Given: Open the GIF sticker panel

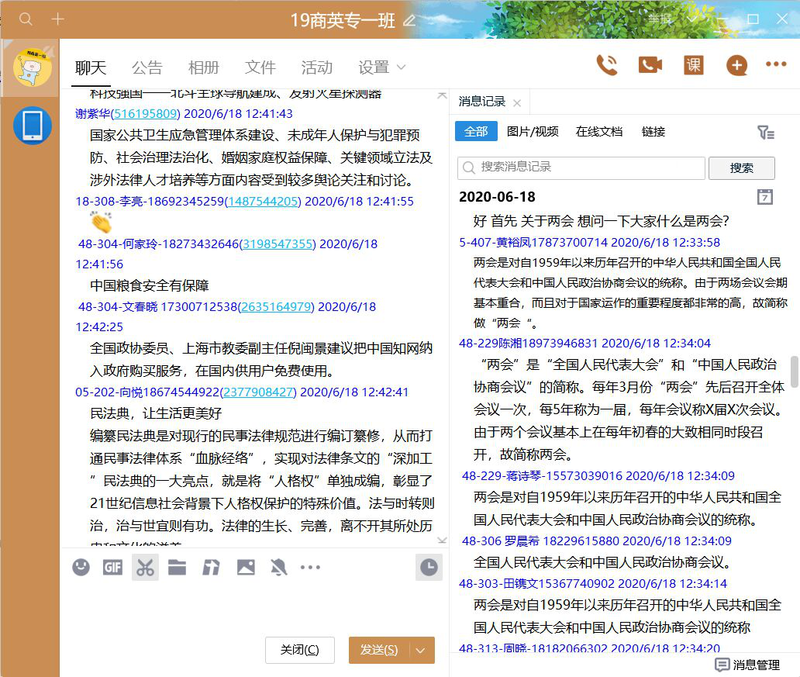Looking at the screenshot, I should point(113,567).
